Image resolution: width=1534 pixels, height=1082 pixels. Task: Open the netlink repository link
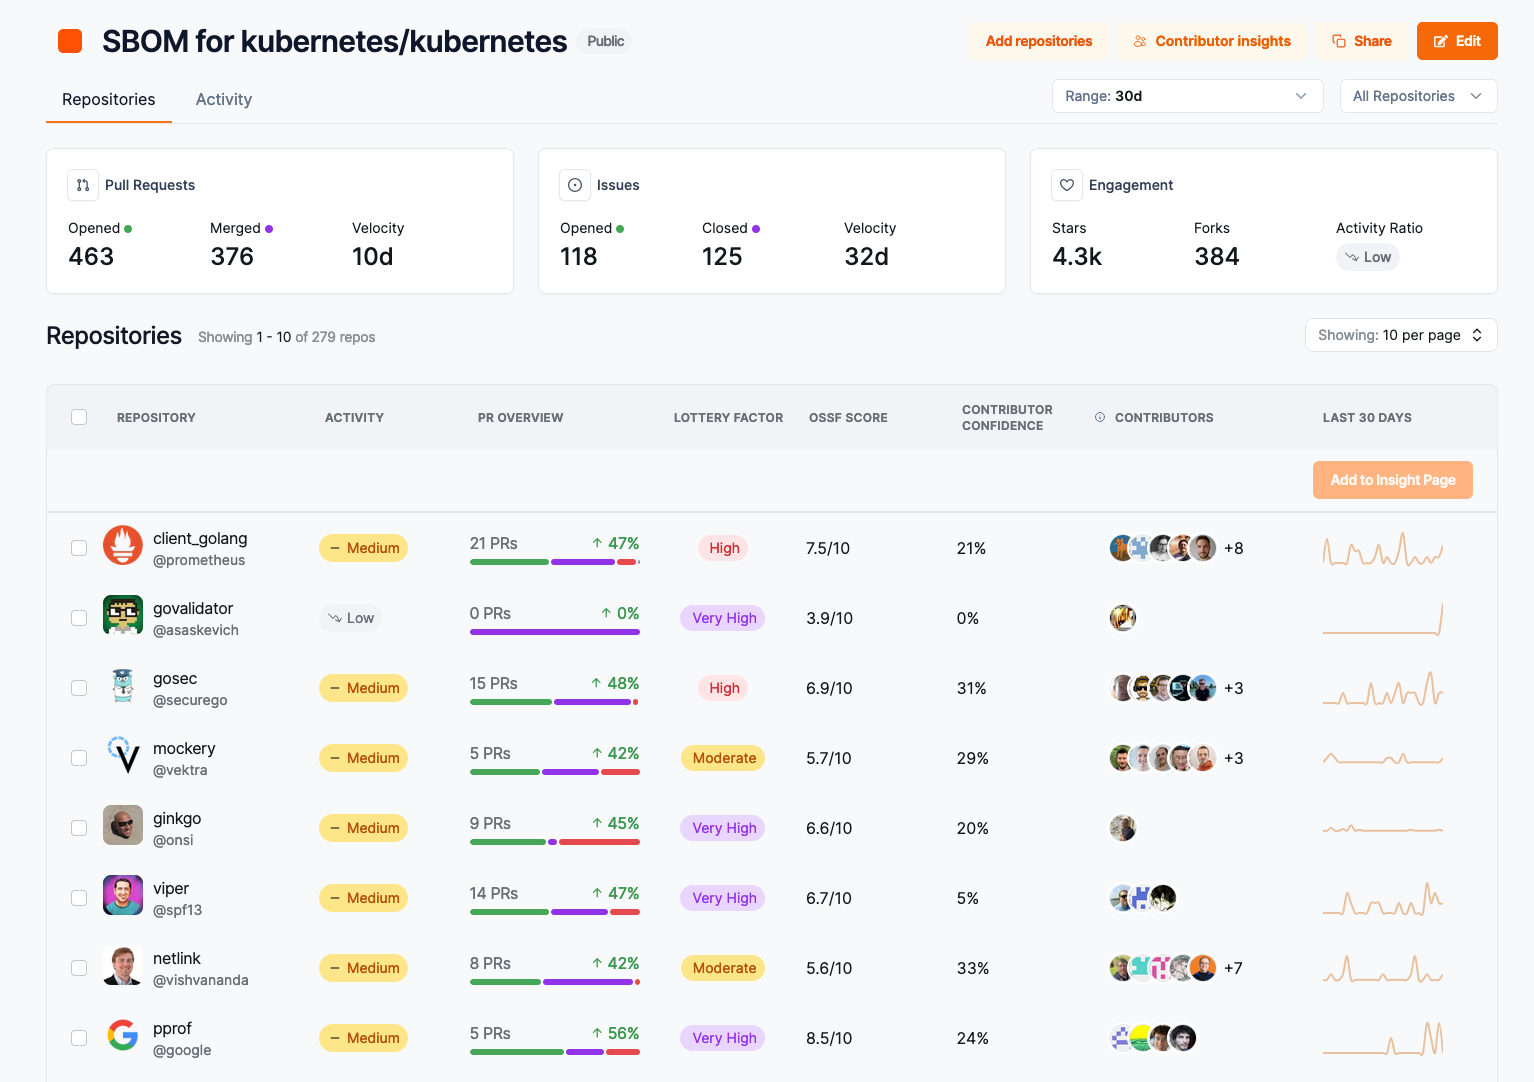click(177, 958)
